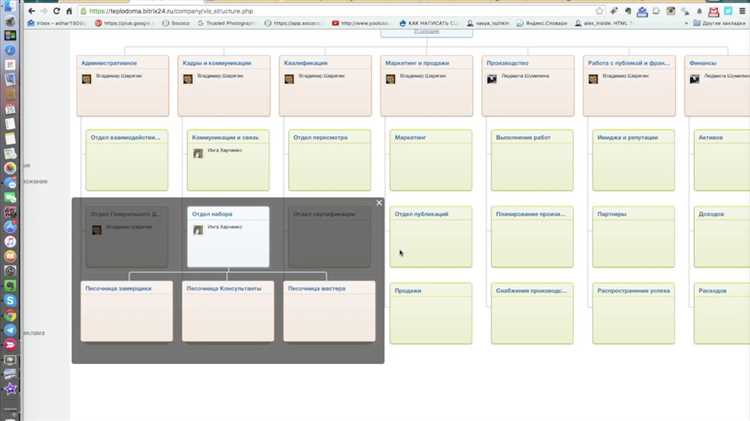The height and width of the screenshot is (421, 750).
Task: Select the dimmed Отдел Поверенного card
Action: tap(127, 237)
